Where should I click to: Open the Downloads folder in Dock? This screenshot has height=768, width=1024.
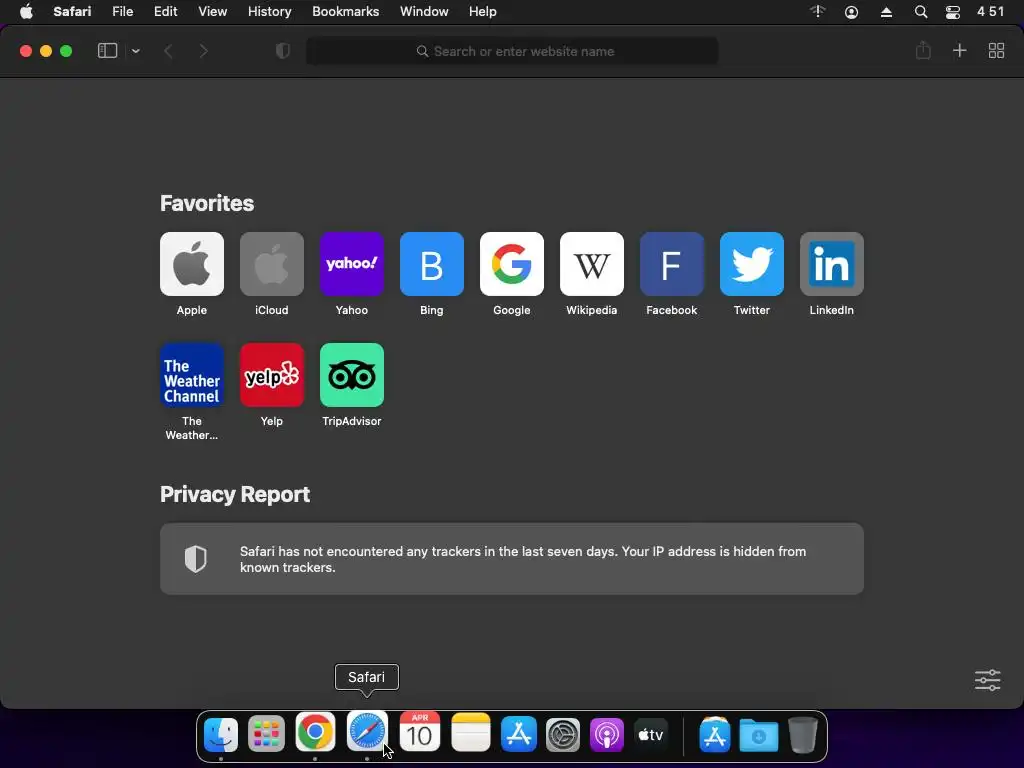coord(758,735)
